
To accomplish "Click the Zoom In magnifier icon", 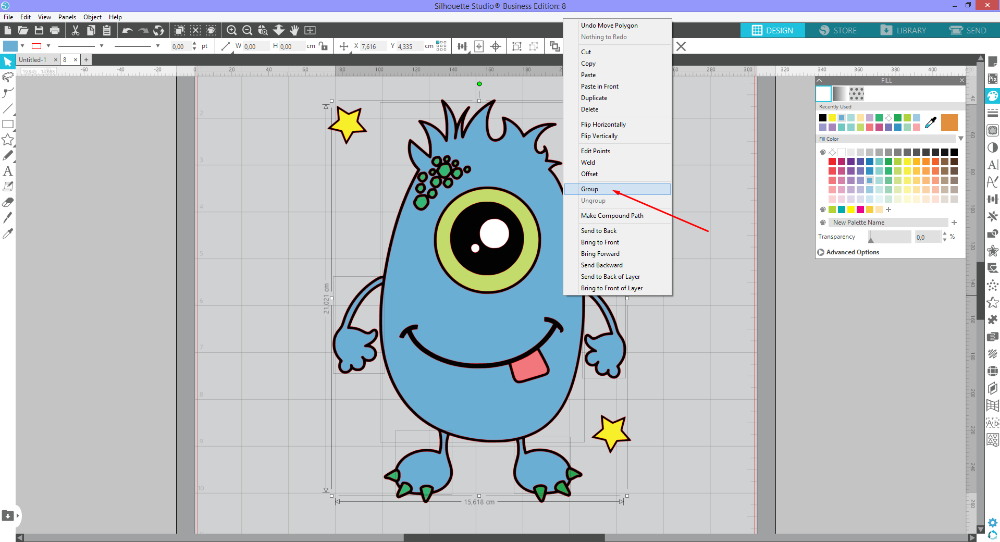I will click(x=232, y=30).
